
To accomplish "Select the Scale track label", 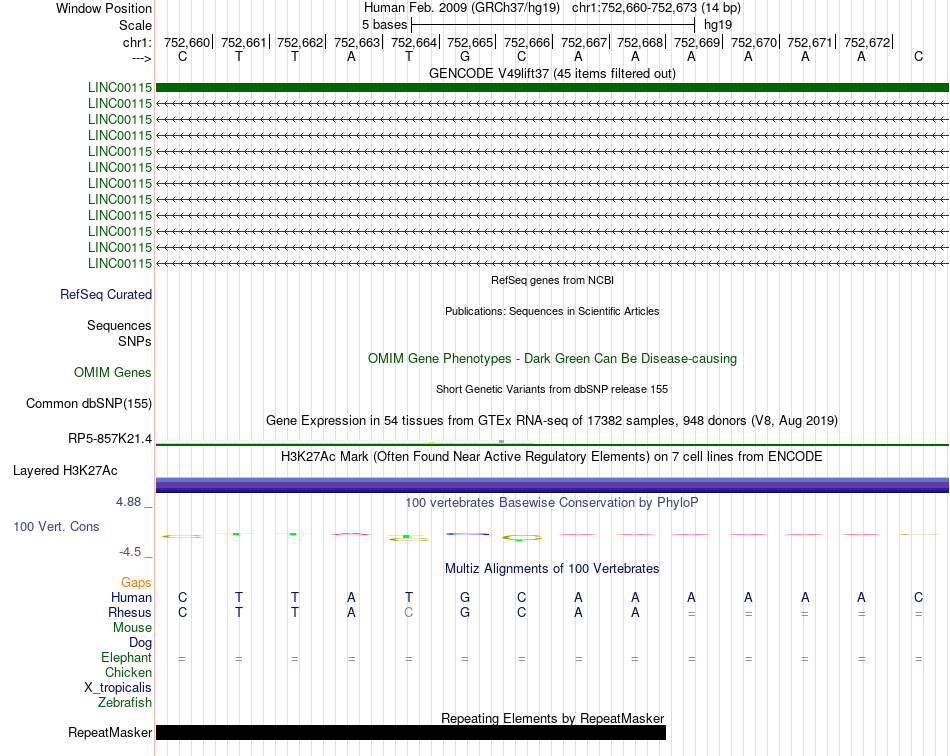I will point(135,25).
